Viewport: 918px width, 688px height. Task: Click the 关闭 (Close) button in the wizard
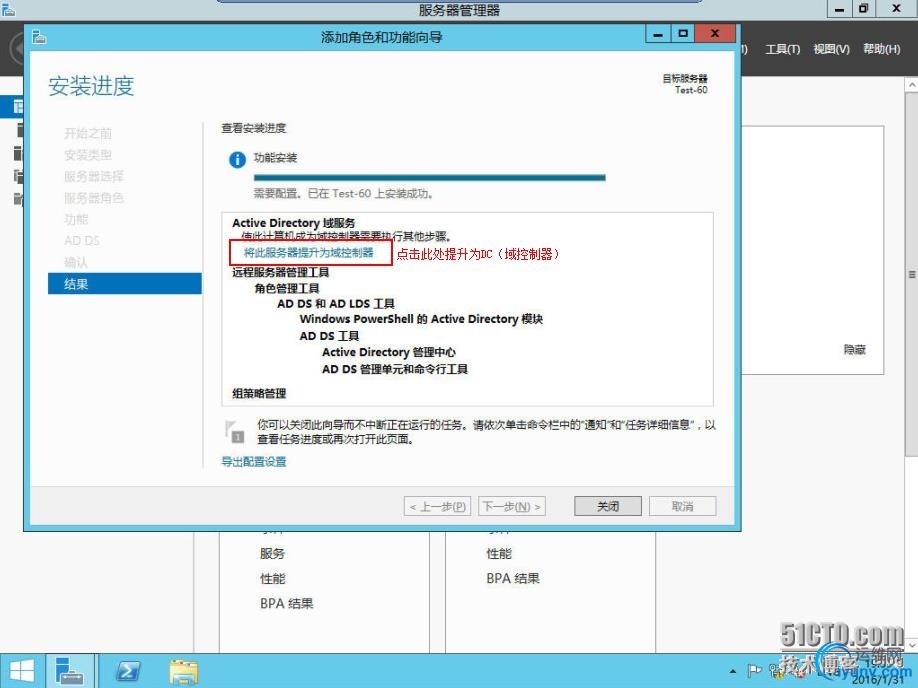[x=608, y=506]
